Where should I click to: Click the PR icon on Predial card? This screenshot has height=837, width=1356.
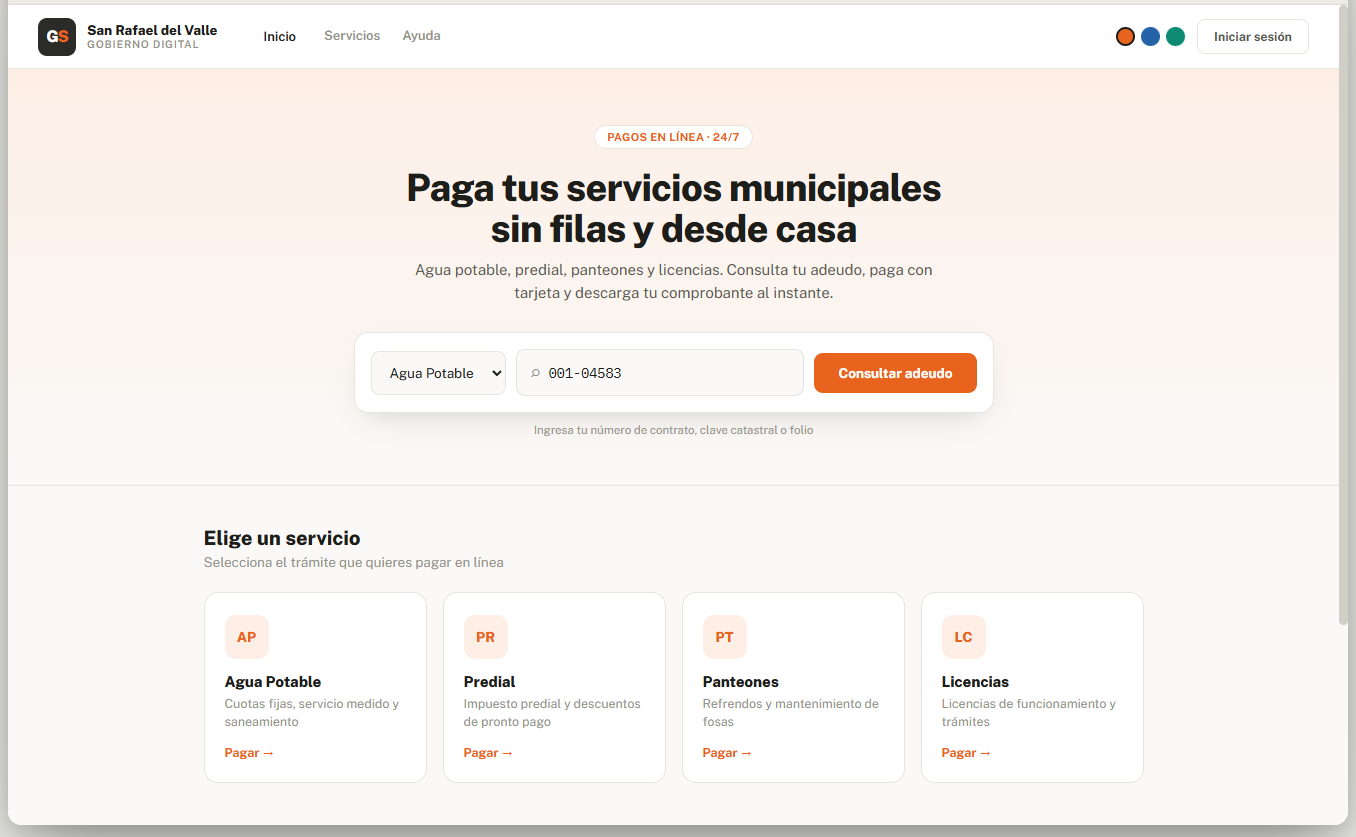[486, 637]
